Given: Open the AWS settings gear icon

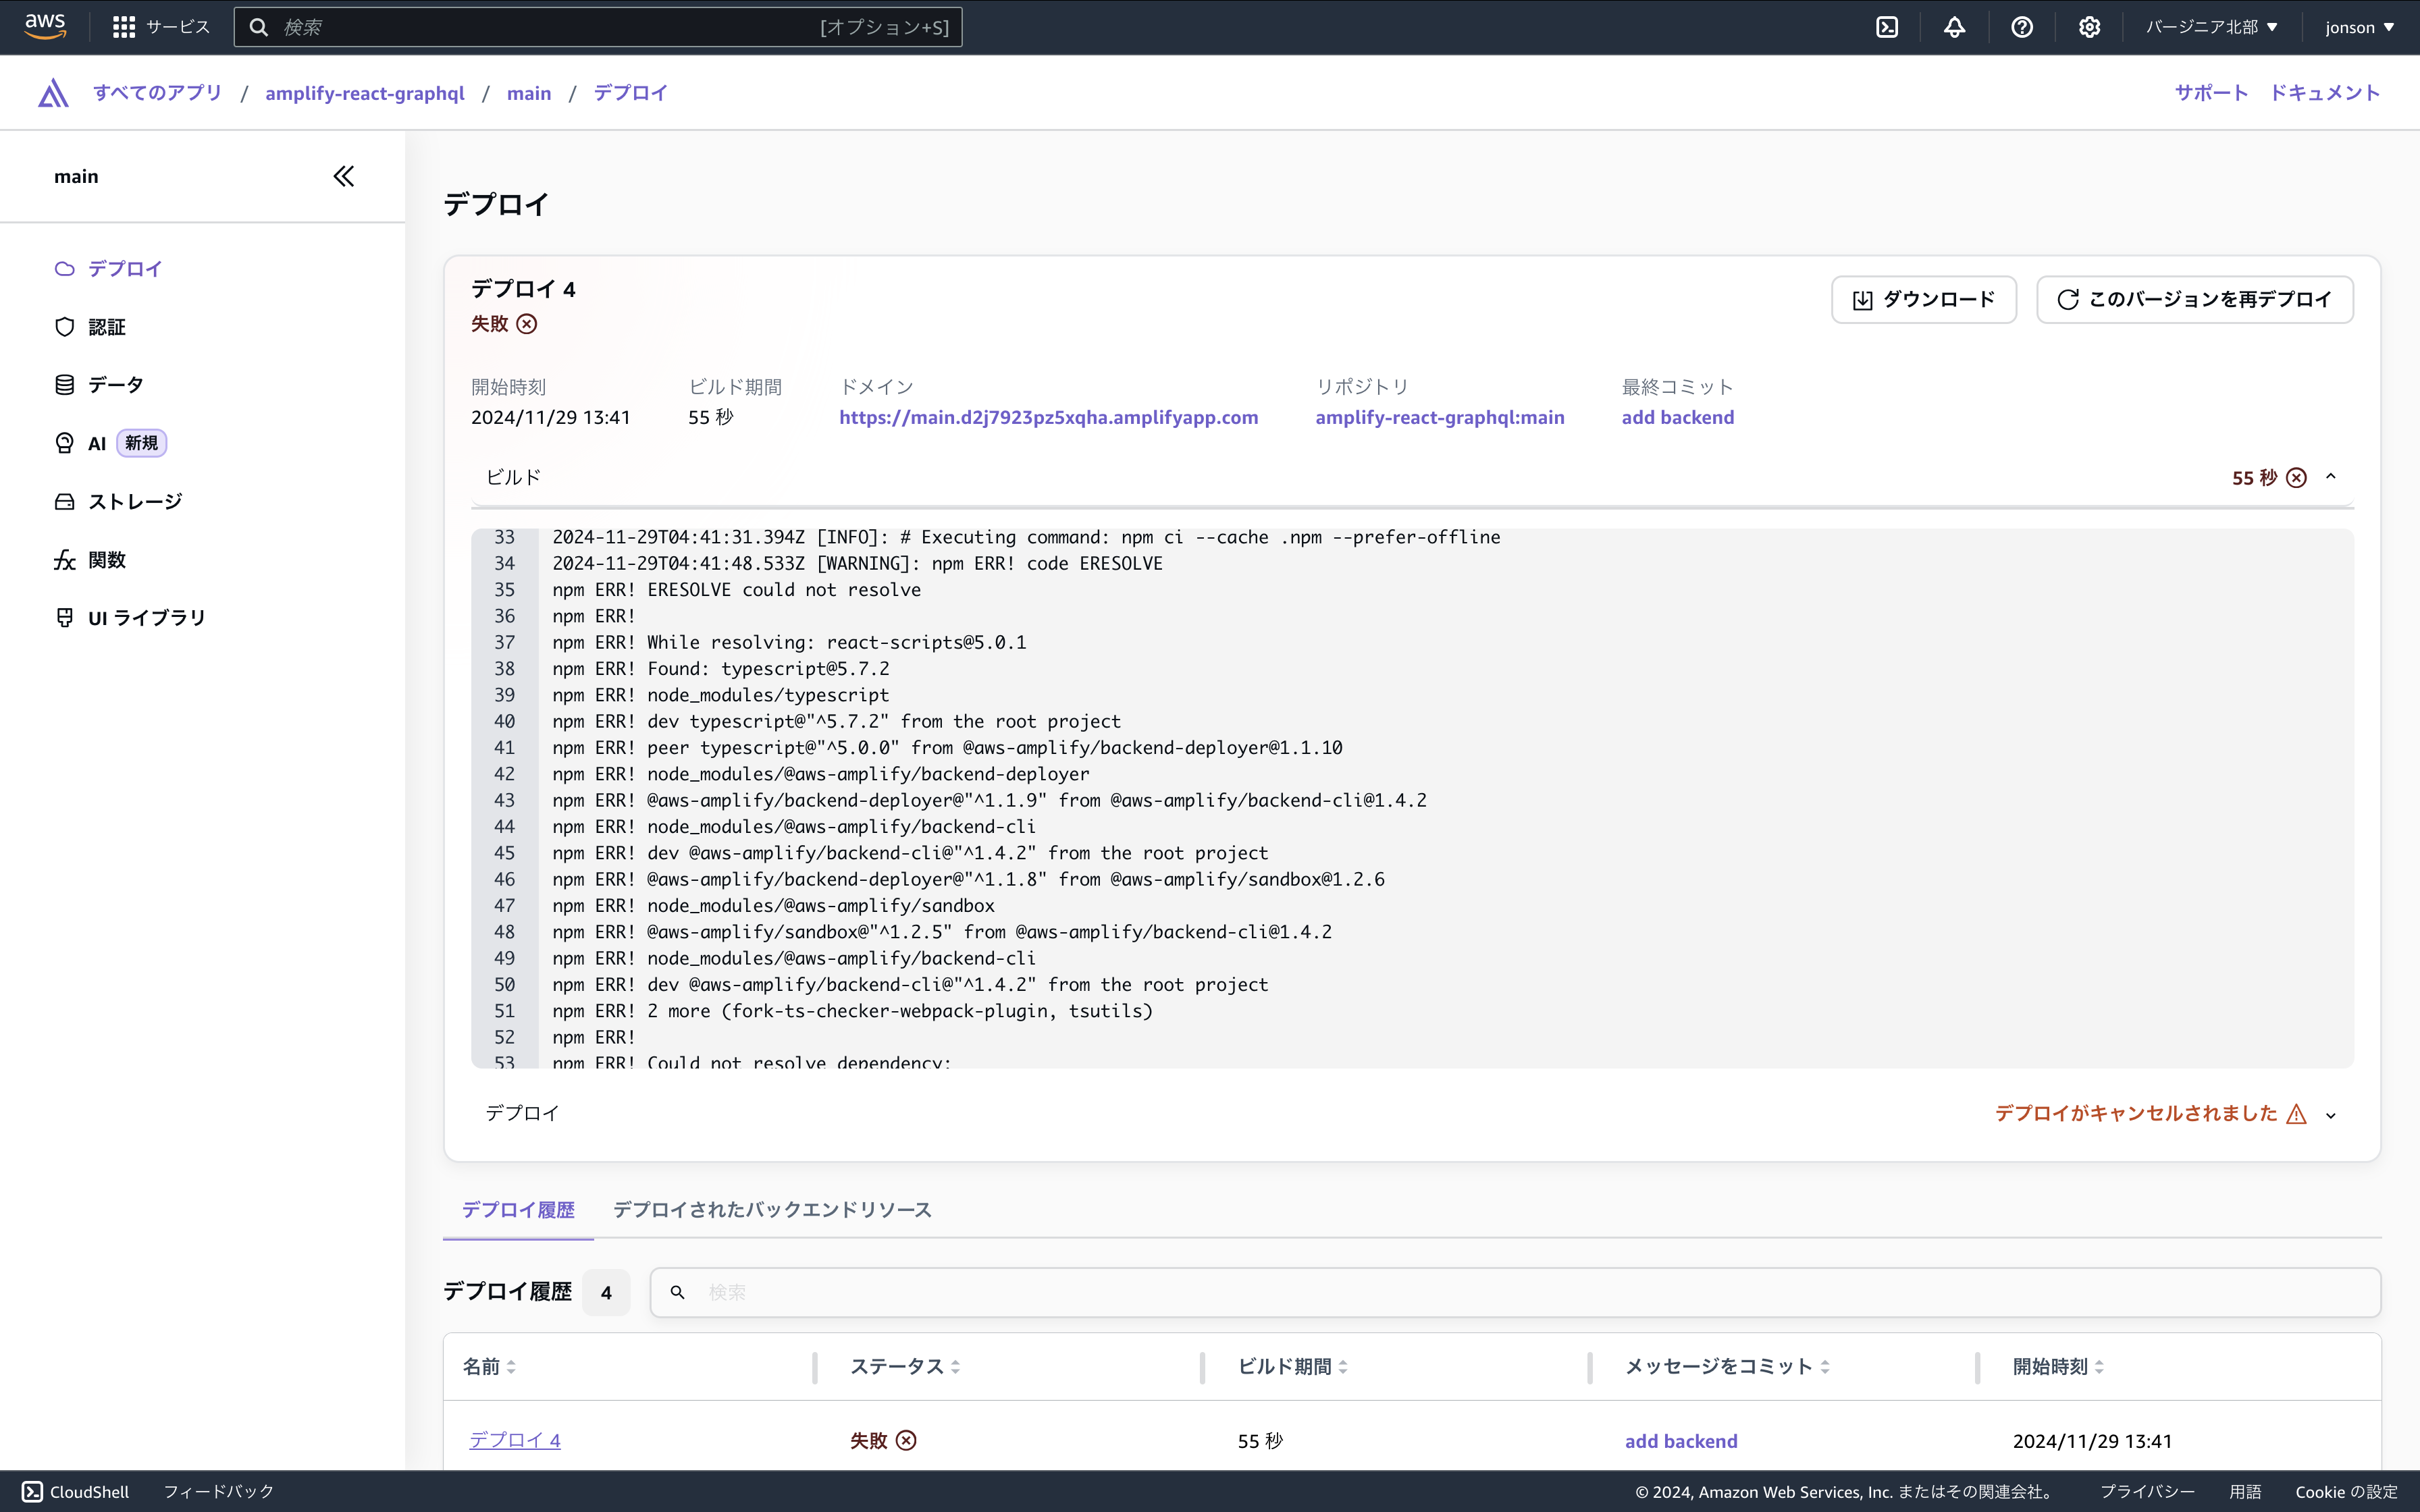Looking at the screenshot, I should [x=2089, y=27].
